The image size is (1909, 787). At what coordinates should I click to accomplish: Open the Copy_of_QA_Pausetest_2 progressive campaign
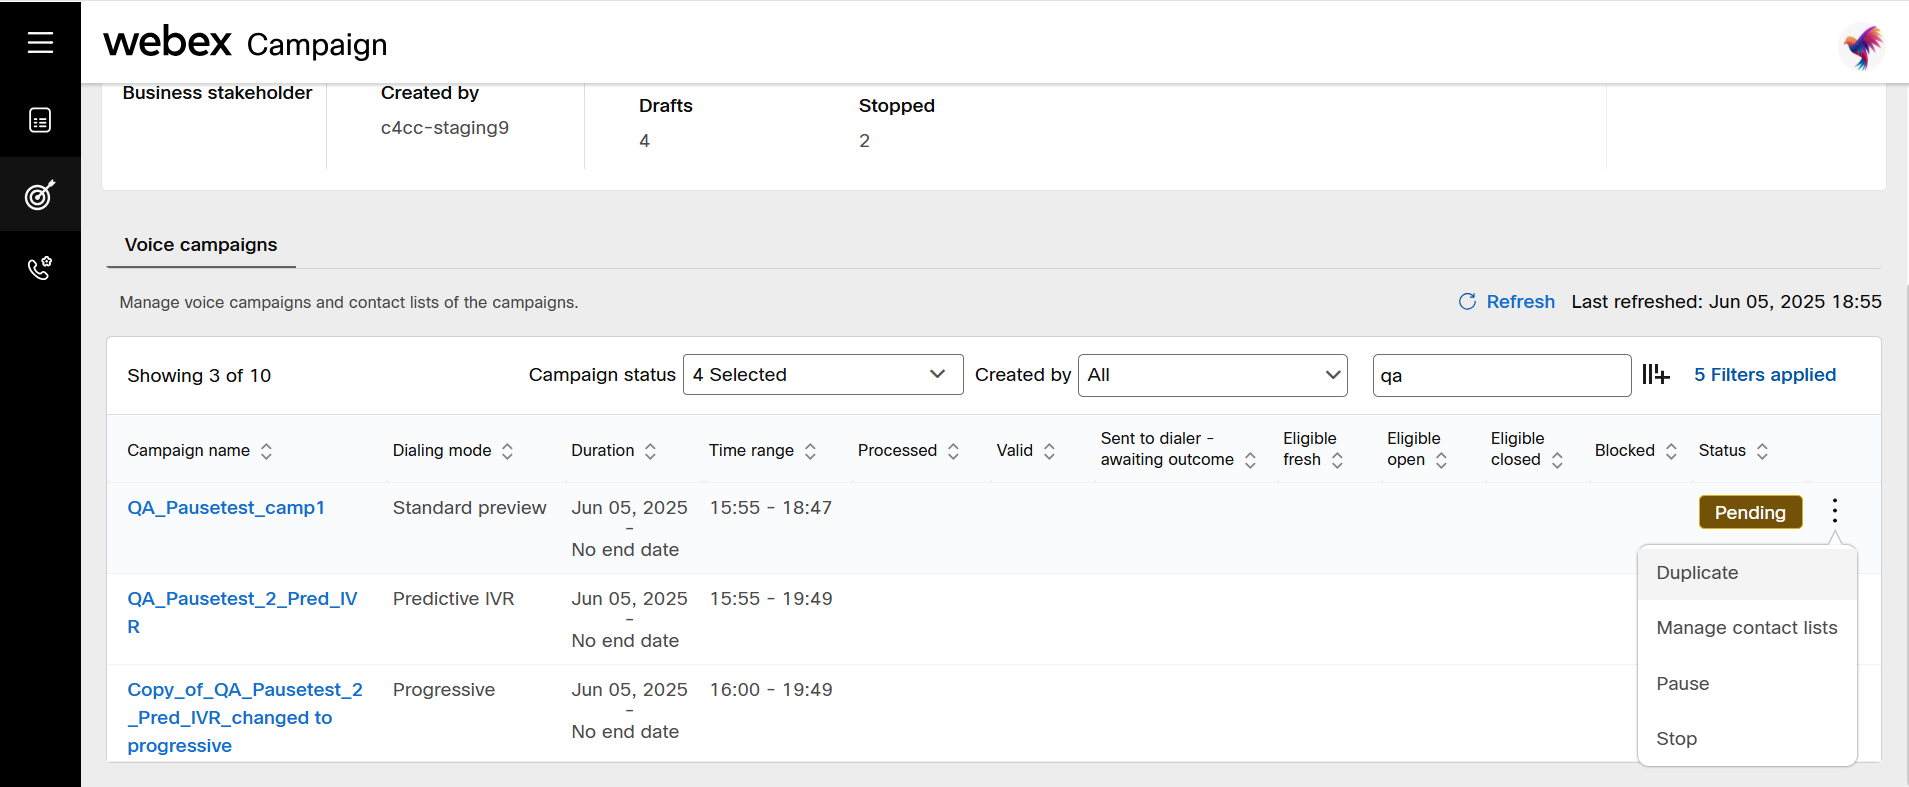click(x=245, y=718)
